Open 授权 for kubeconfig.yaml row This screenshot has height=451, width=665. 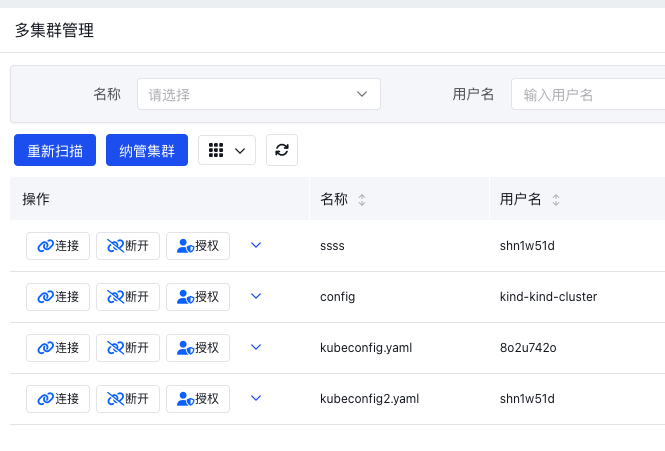point(198,347)
